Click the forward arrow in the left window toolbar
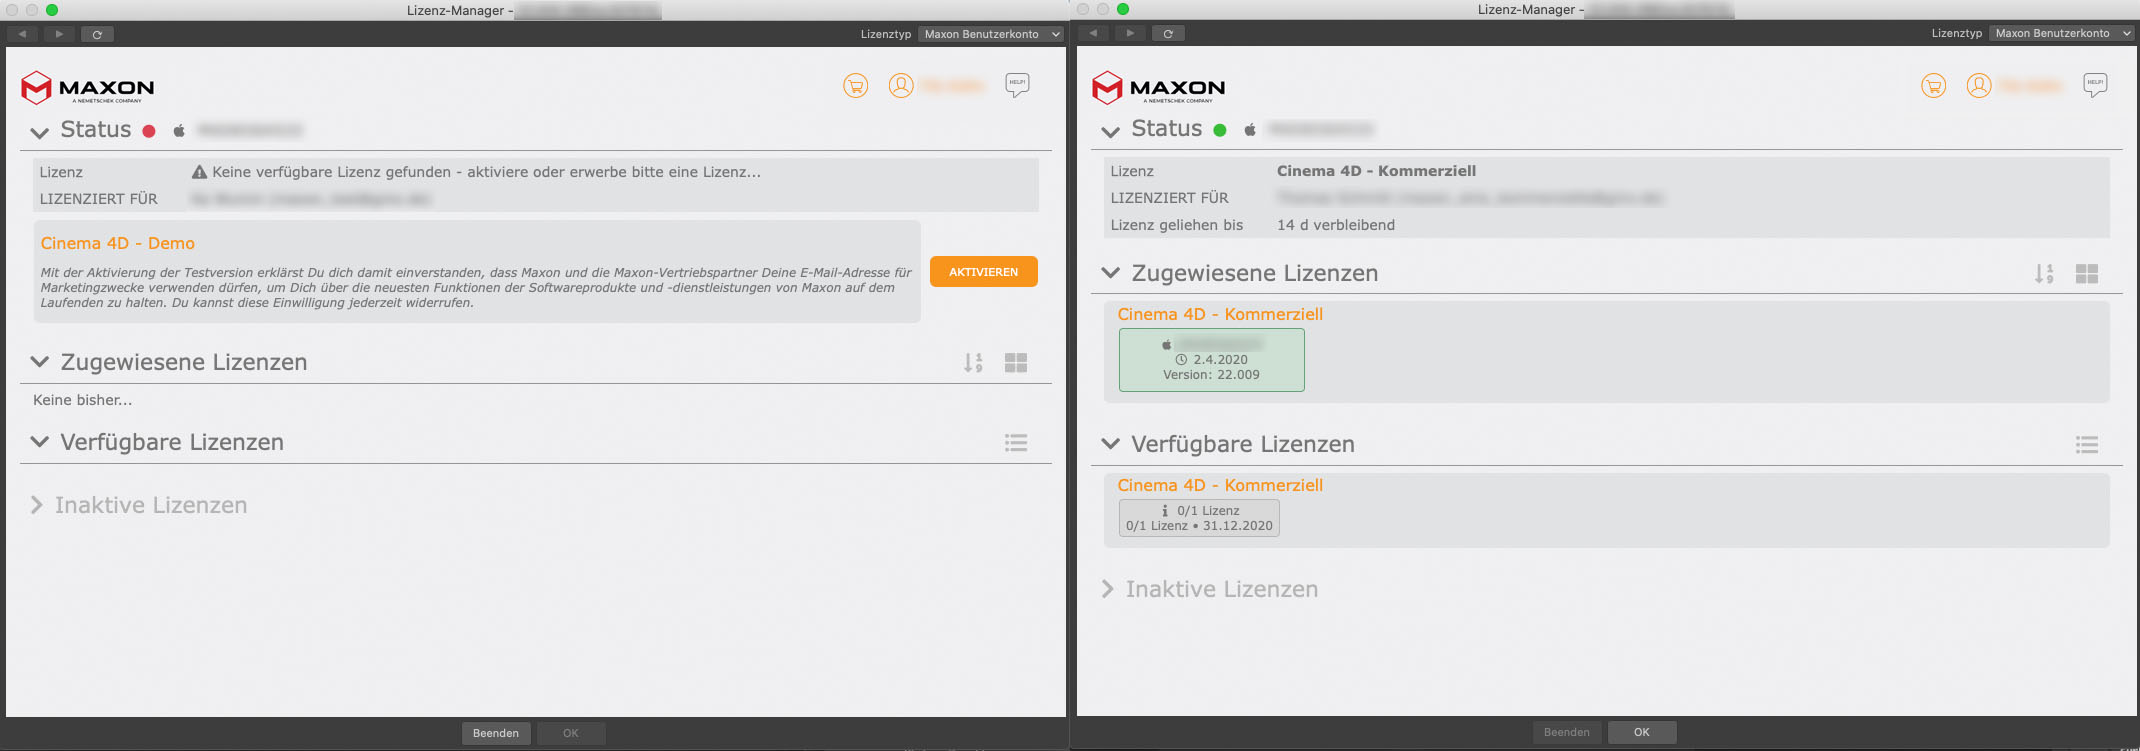 59,34
